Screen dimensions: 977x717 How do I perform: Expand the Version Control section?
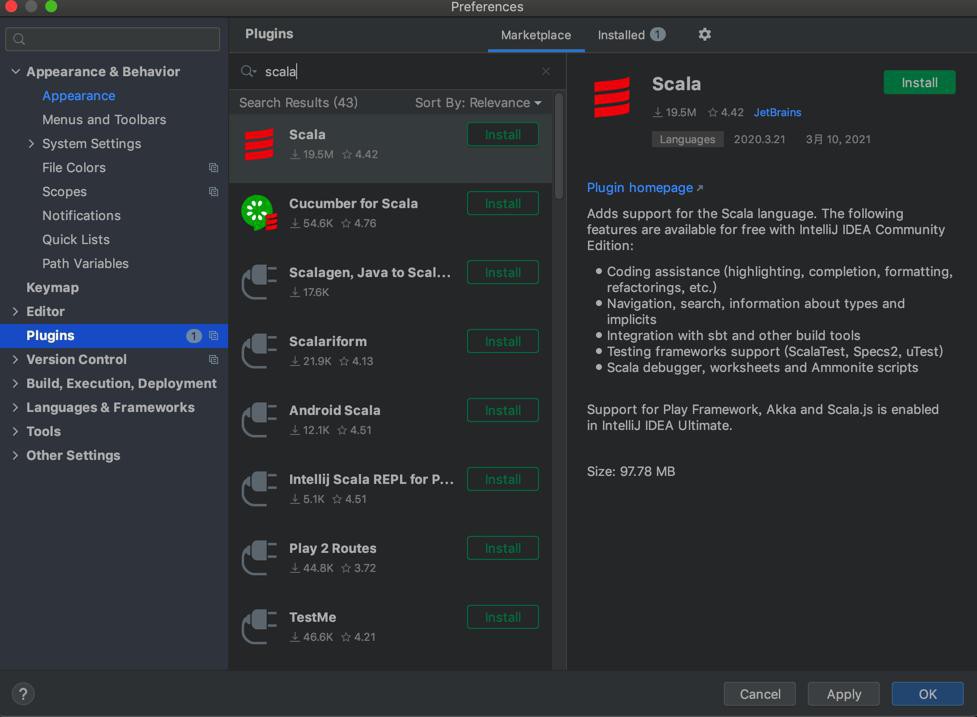click(x=16, y=359)
